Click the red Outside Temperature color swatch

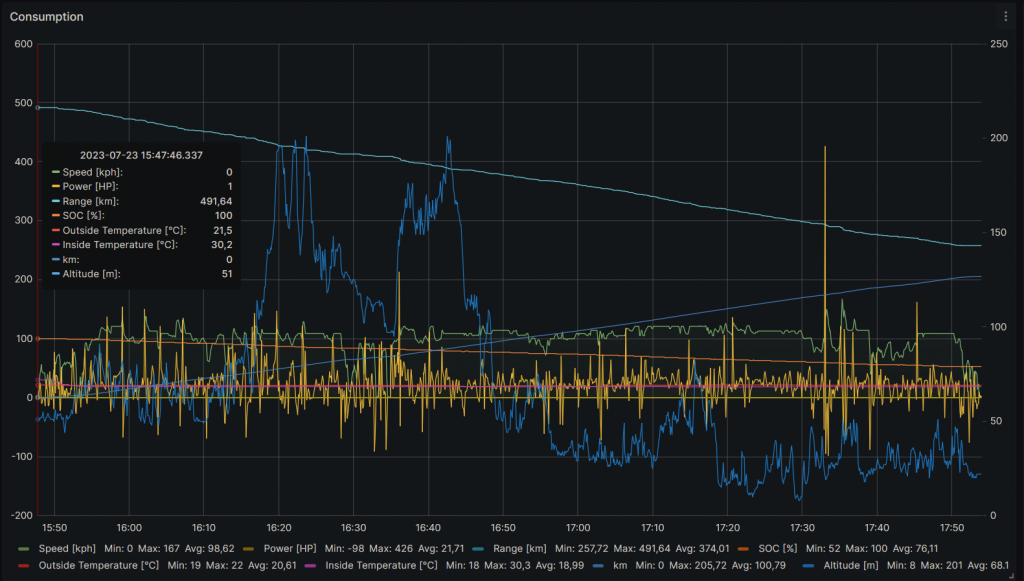[x=25, y=565]
